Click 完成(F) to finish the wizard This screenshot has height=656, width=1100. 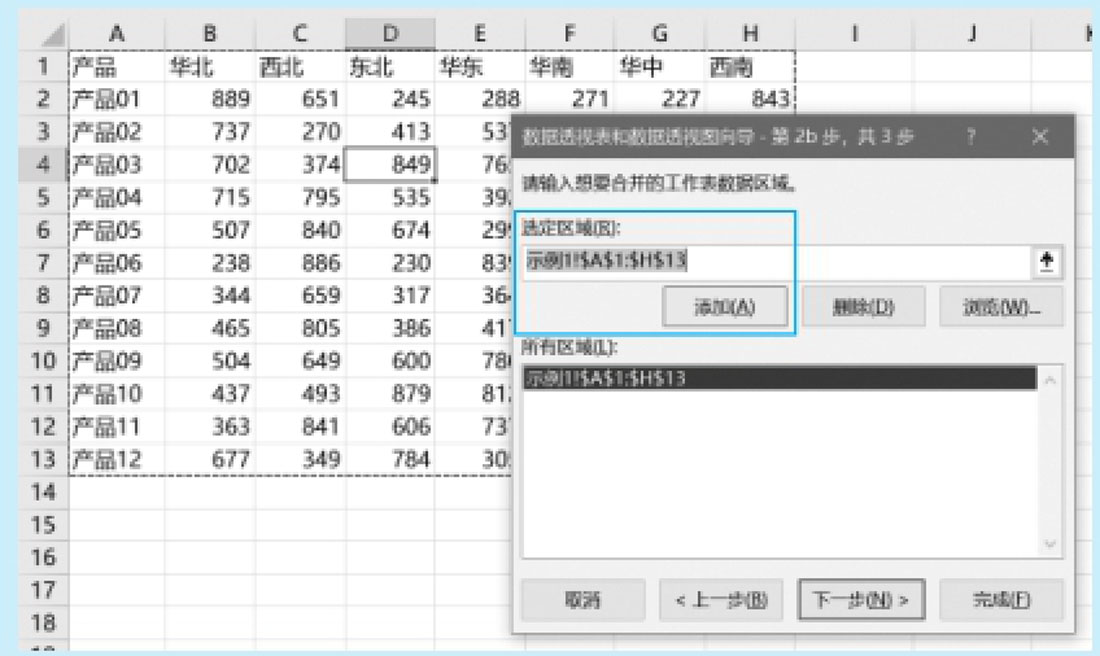[1001, 600]
